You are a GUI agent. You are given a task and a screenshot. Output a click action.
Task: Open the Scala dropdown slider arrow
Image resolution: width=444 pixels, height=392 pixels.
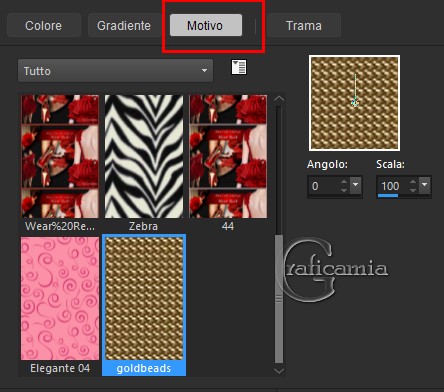(424, 185)
